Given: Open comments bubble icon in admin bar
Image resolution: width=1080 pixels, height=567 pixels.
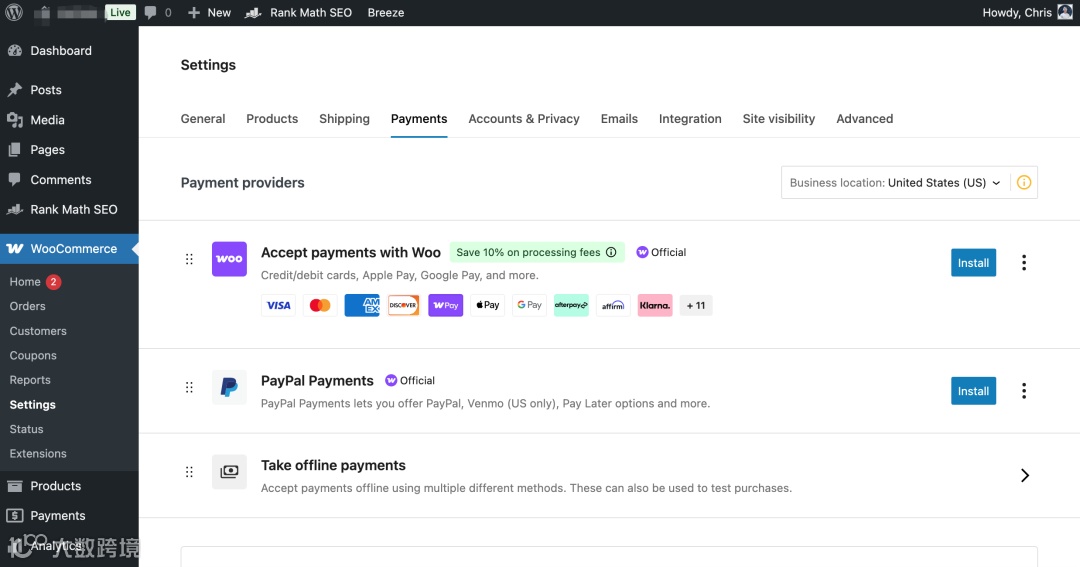Looking at the screenshot, I should 150,12.
